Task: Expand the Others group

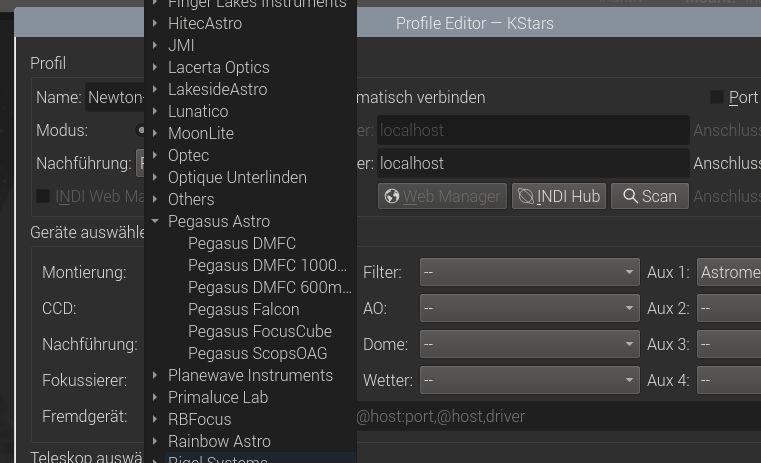Action: [155, 199]
